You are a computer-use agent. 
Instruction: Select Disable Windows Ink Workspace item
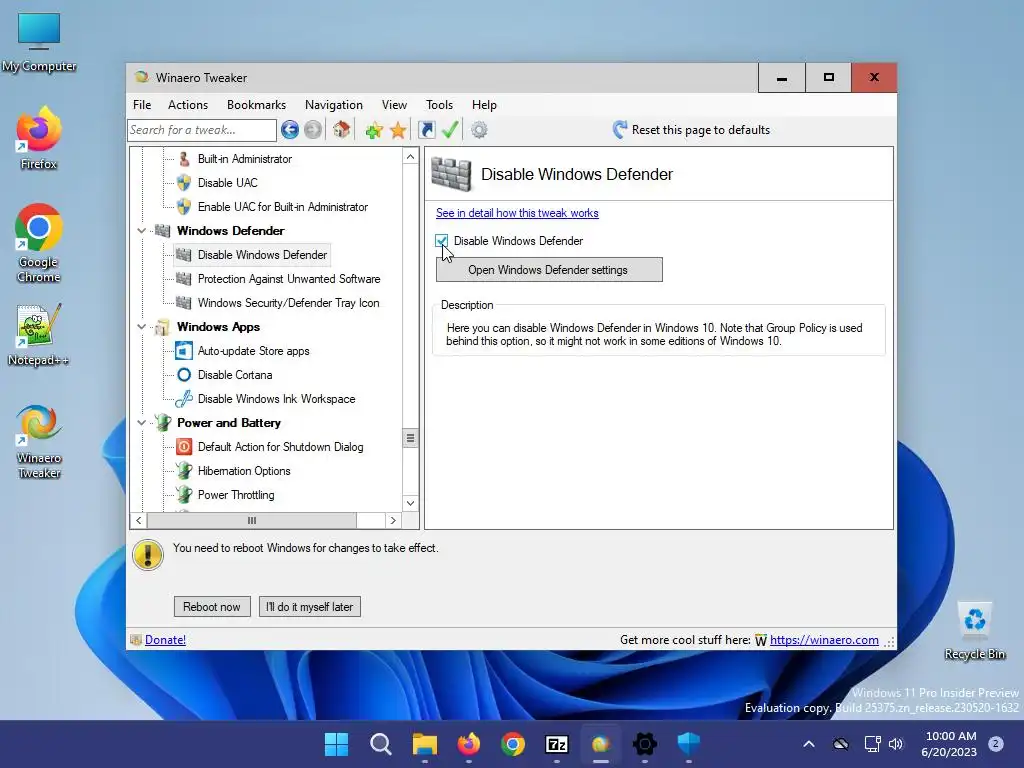(276, 399)
